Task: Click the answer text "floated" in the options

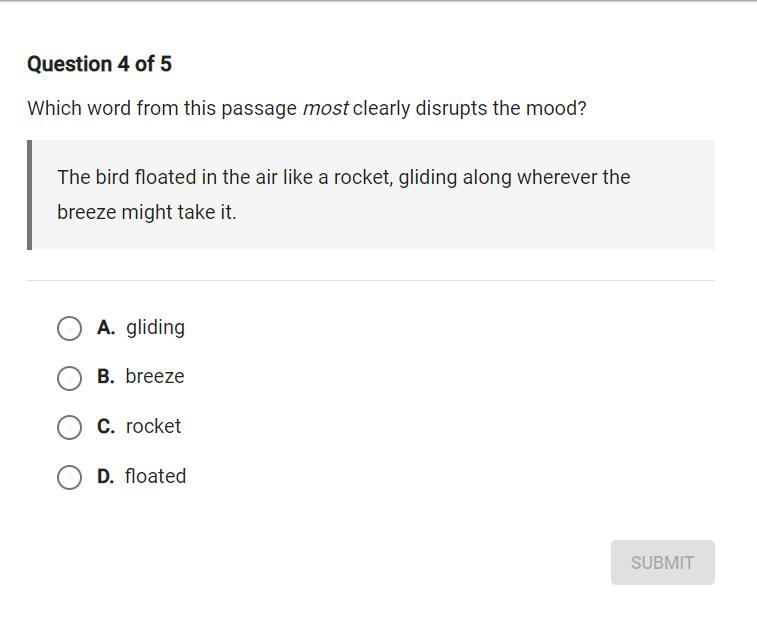Action: tap(155, 476)
